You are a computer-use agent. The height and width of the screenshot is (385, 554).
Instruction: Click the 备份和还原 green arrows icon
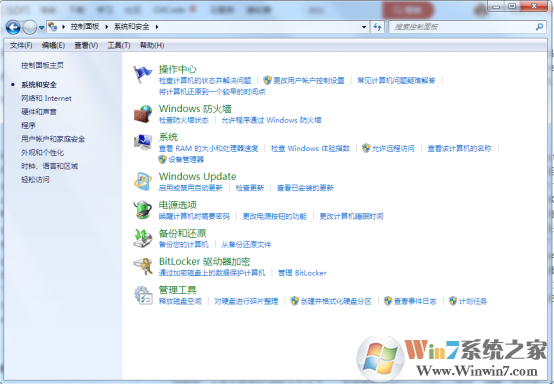click(x=143, y=238)
